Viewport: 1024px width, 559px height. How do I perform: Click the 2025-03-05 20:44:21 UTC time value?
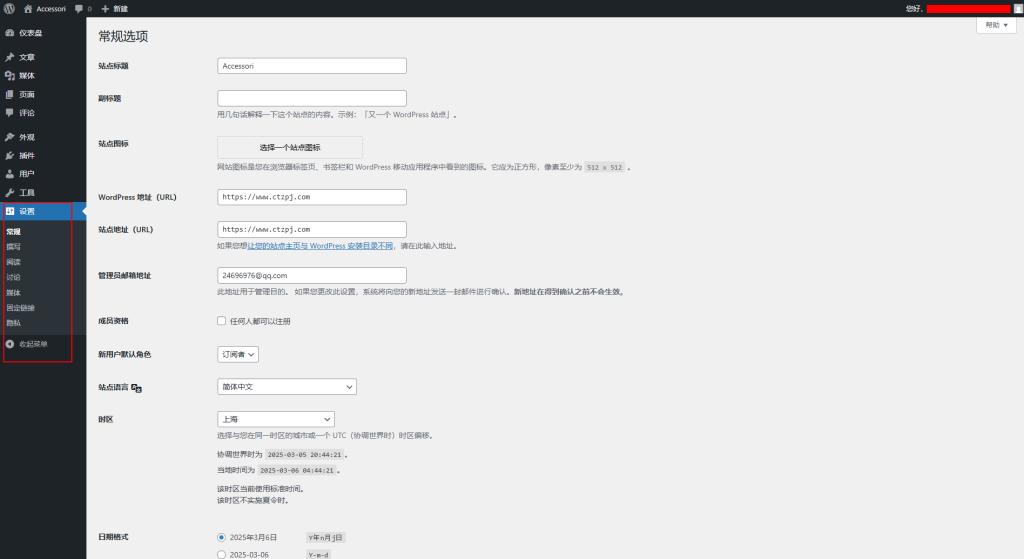[x=304, y=455]
